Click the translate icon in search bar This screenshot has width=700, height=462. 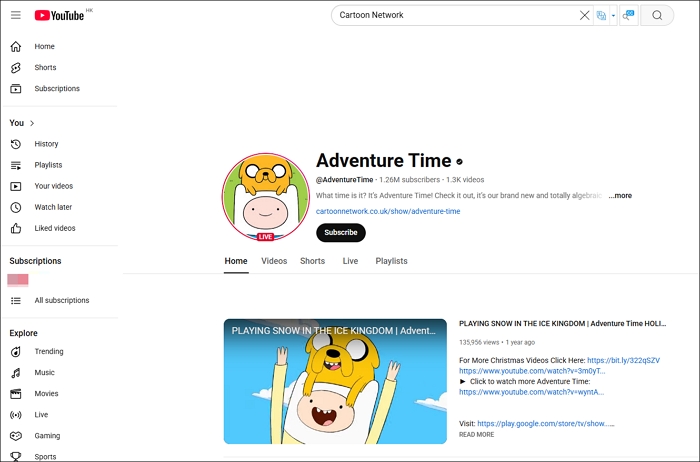click(x=601, y=16)
